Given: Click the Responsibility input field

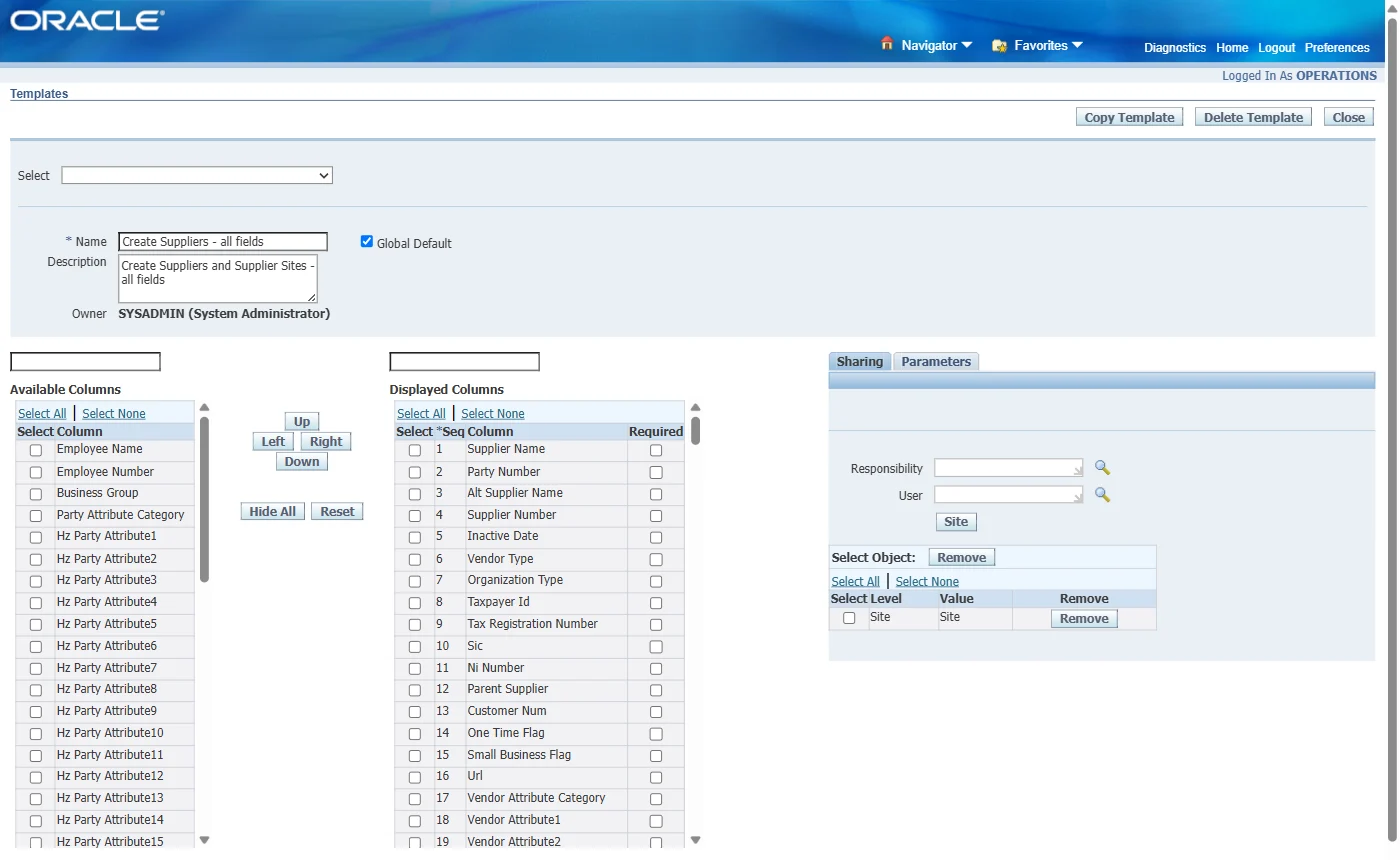Looking at the screenshot, I should click(1009, 468).
